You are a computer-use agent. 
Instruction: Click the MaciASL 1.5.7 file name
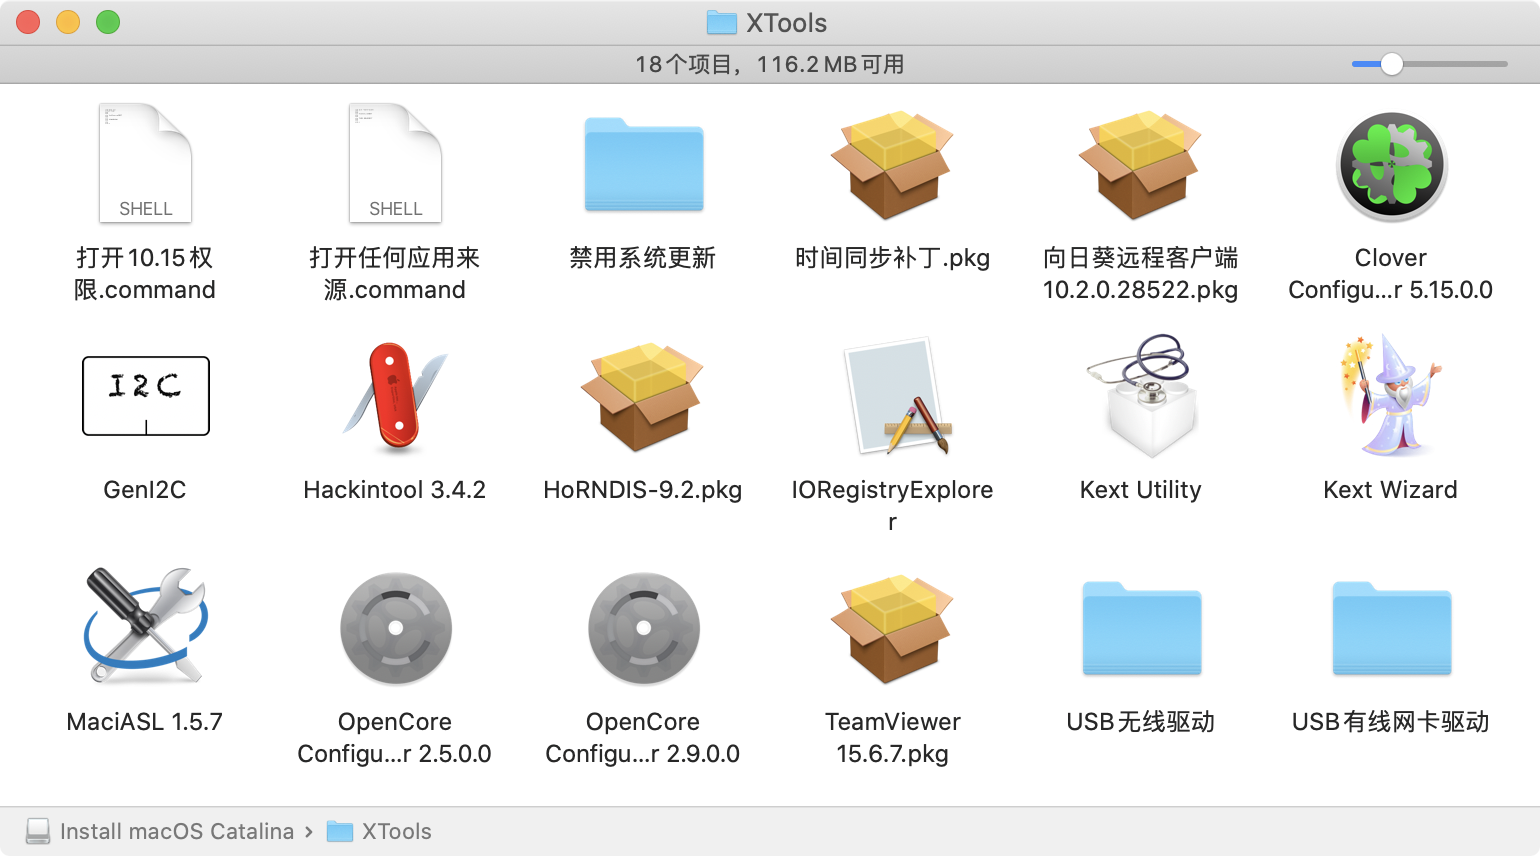145,722
